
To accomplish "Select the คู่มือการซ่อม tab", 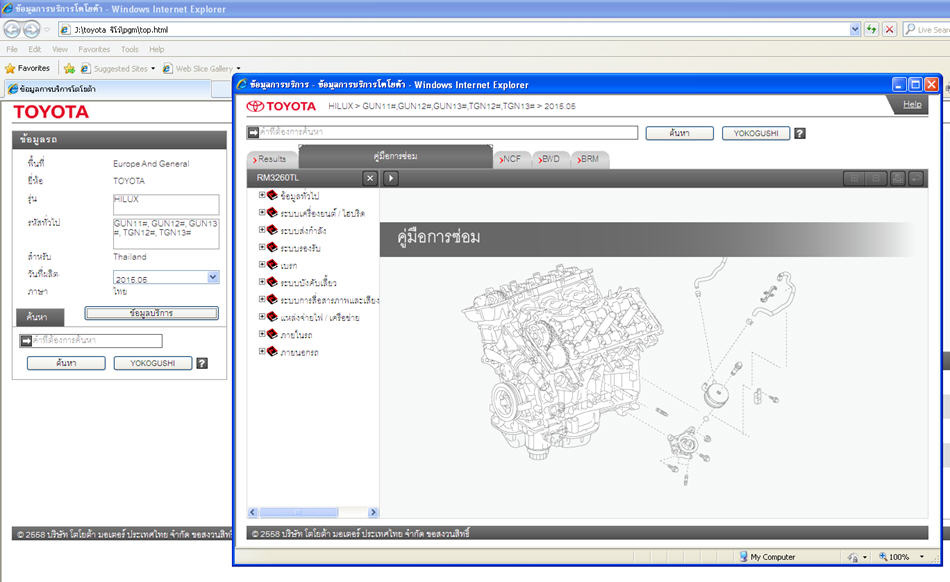I will [395, 156].
